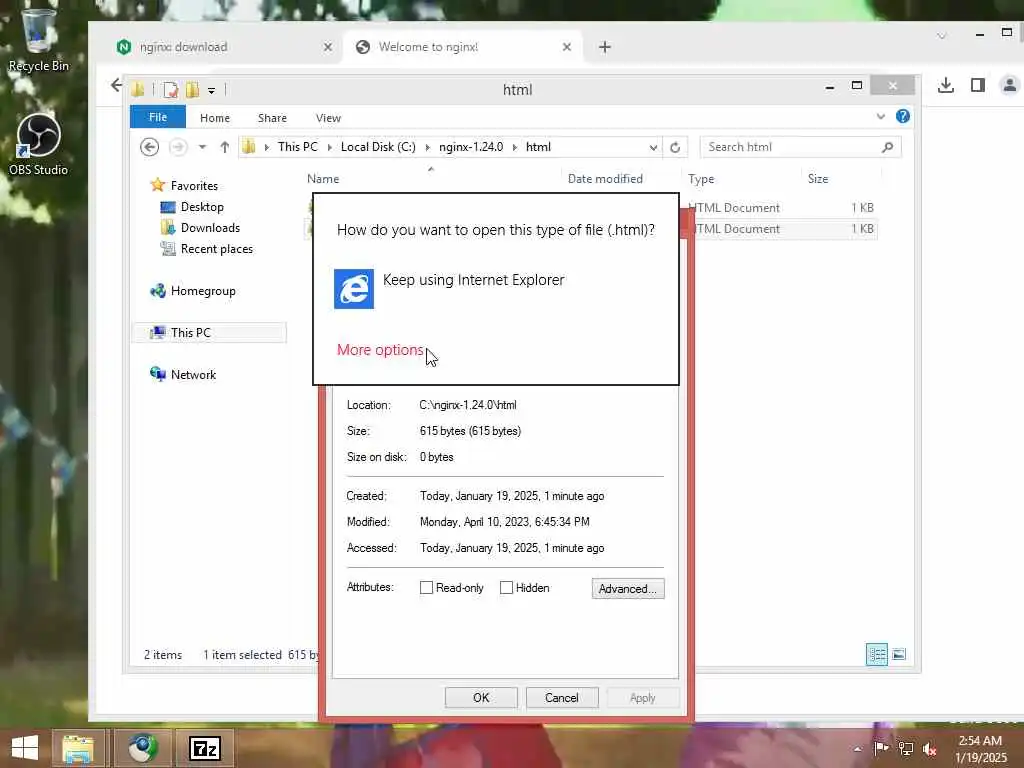
Task: Open the Customize Quick Access Toolbar dropdown
Action: (212, 91)
